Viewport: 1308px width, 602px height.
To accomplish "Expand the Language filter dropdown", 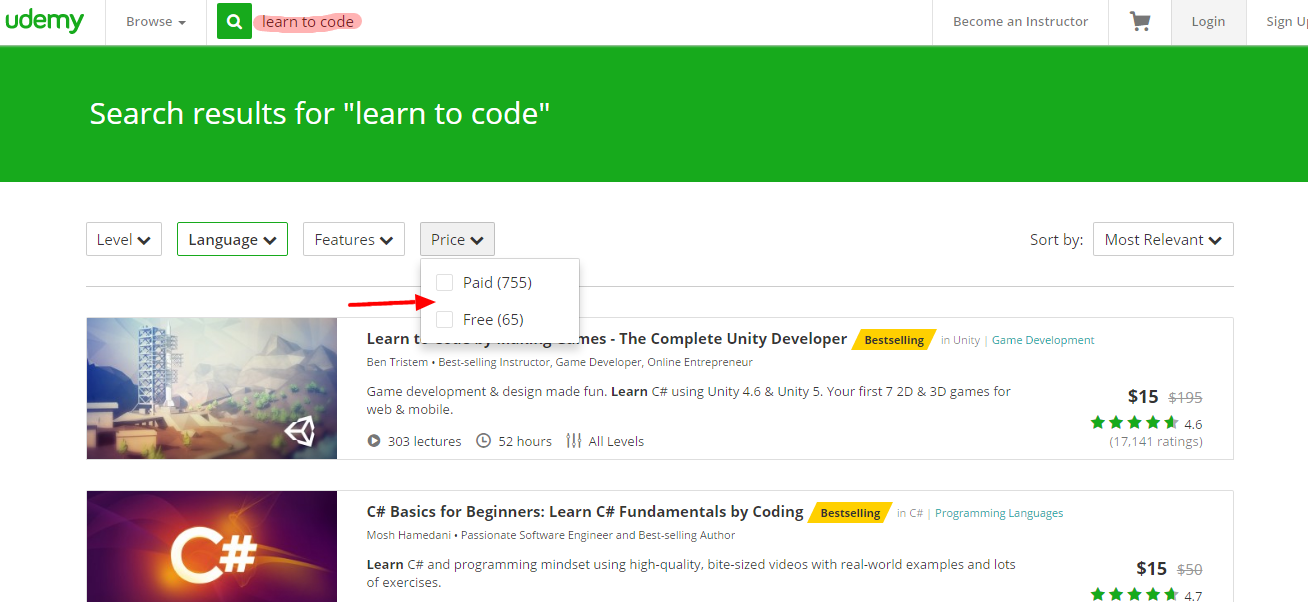I will pyautogui.click(x=232, y=239).
